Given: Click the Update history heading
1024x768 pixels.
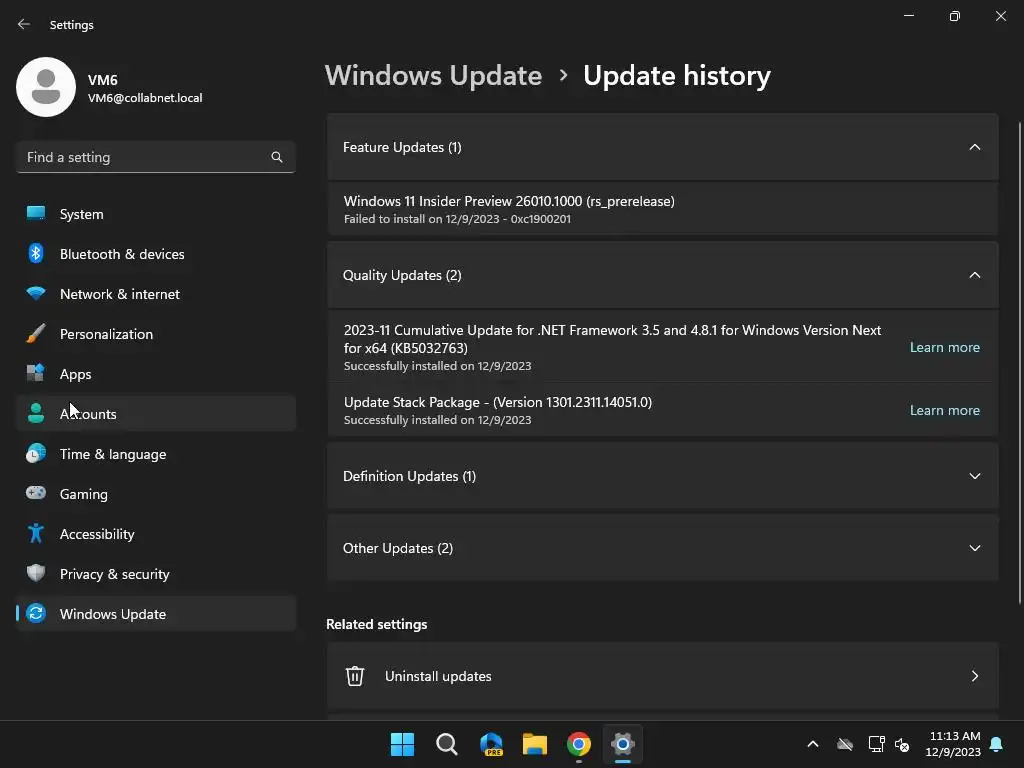Looking at the screenshot, I should click(677, 76).
